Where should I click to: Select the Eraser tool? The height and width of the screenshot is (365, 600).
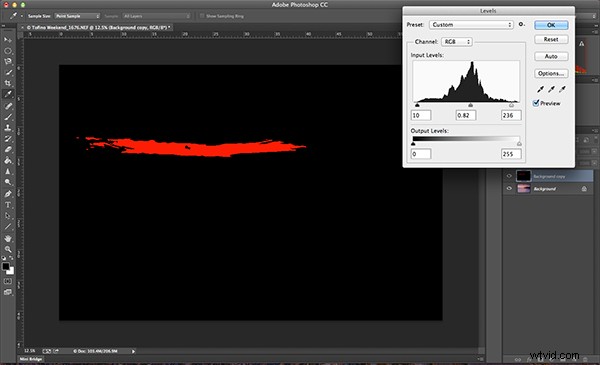(x=8, y=150)
